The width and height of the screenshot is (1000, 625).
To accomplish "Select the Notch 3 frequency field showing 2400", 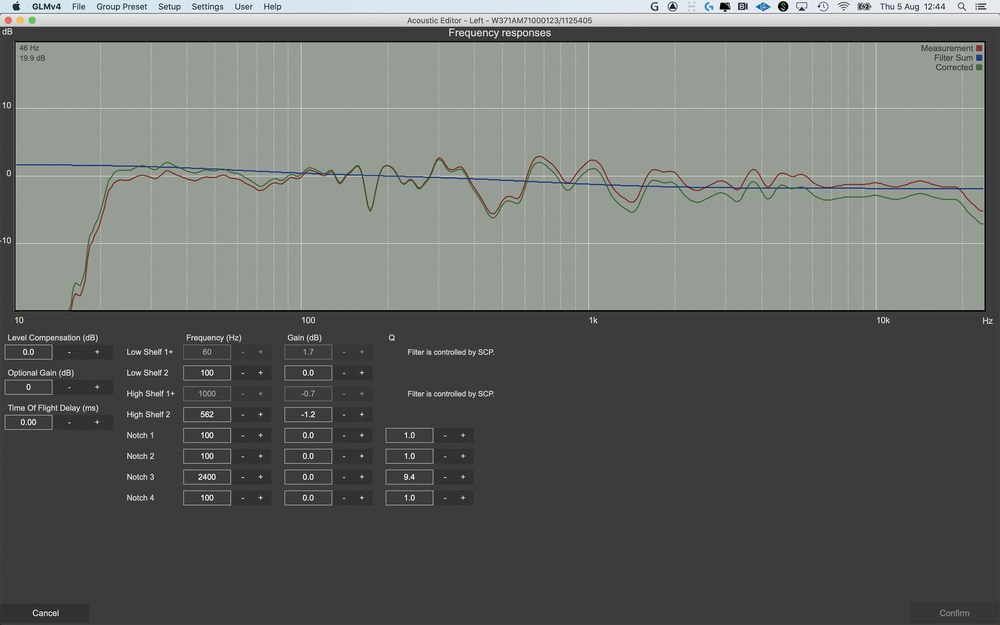I will coord(207,477).
